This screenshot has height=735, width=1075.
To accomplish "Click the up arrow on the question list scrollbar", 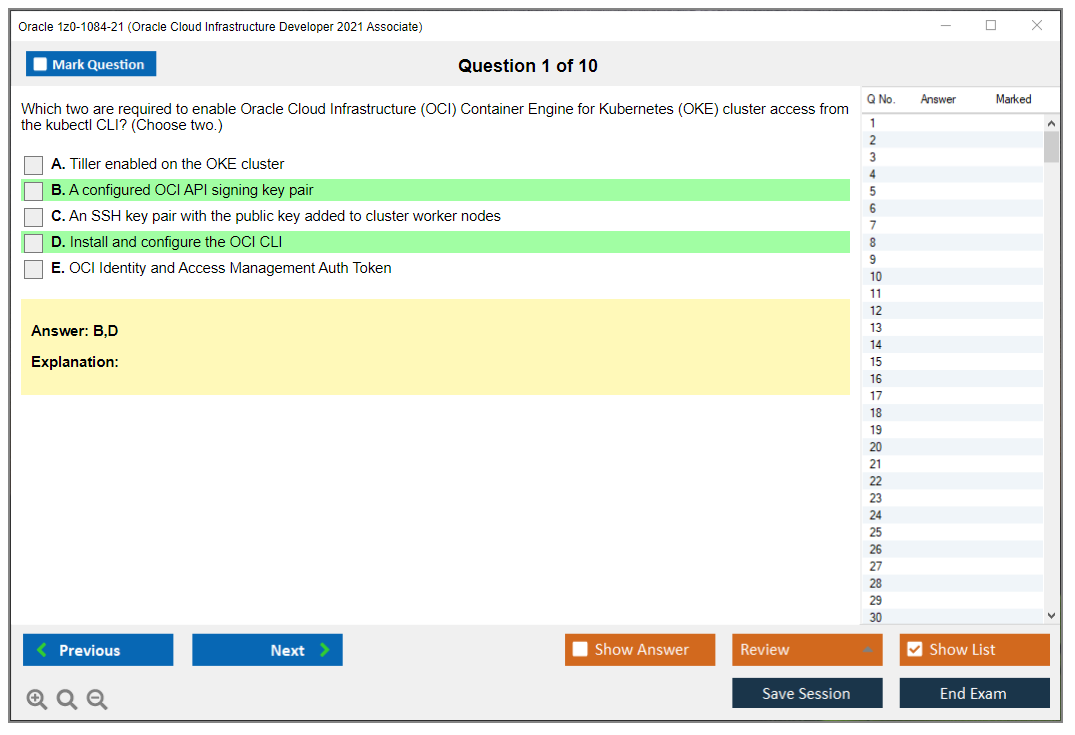I will 1051,122.
